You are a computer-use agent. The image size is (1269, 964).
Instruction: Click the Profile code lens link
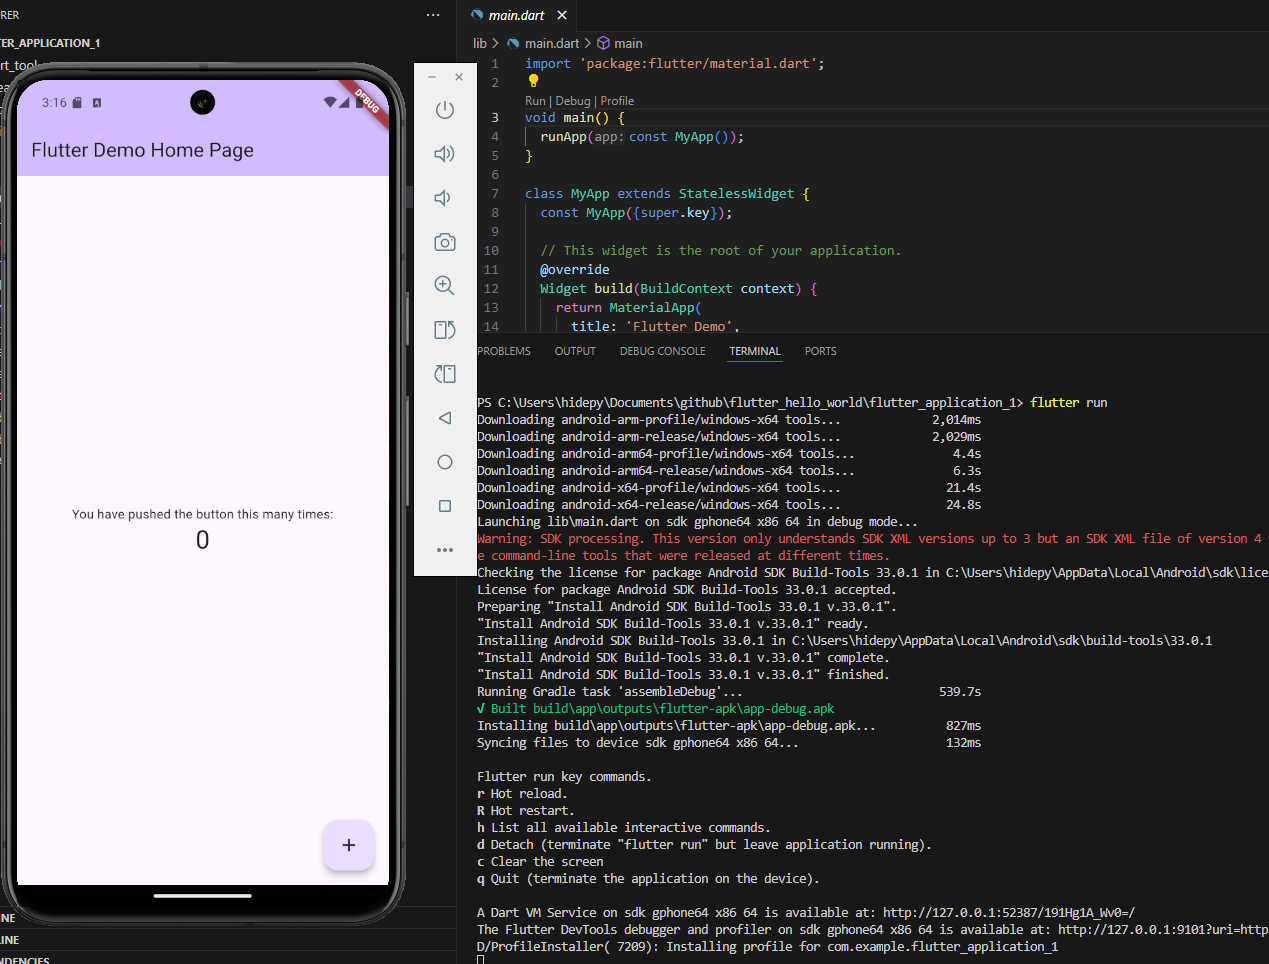tap(617, 101)
